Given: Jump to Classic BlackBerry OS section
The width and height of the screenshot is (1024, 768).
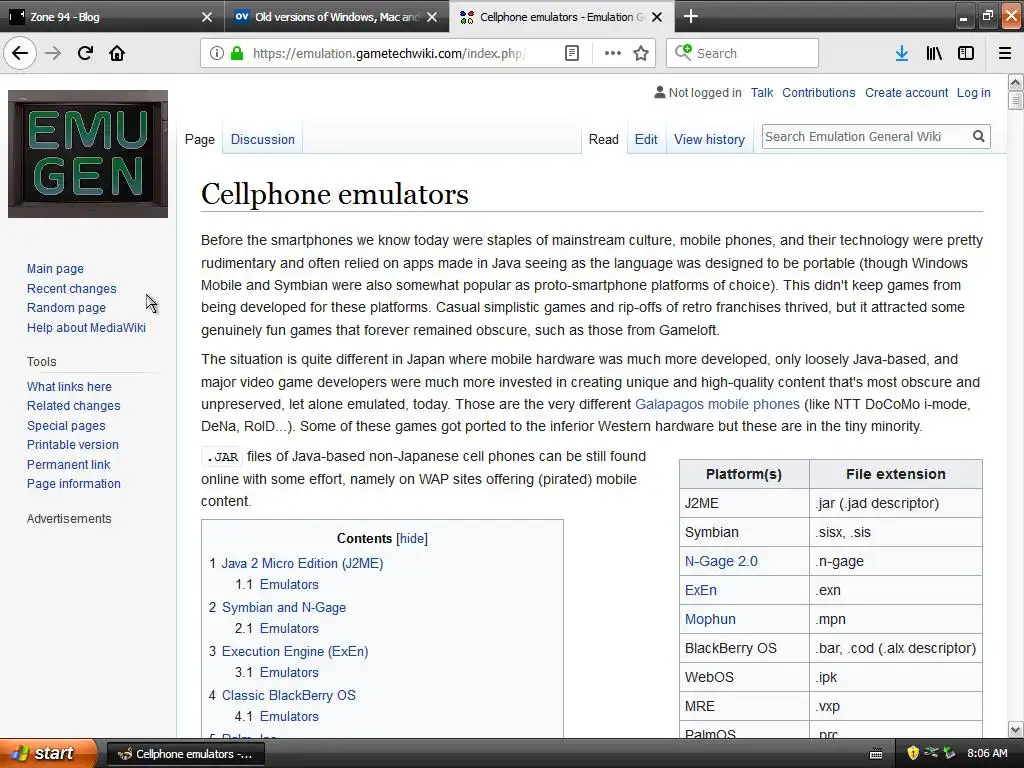Looking at the screenshot, I should (289, 696).
